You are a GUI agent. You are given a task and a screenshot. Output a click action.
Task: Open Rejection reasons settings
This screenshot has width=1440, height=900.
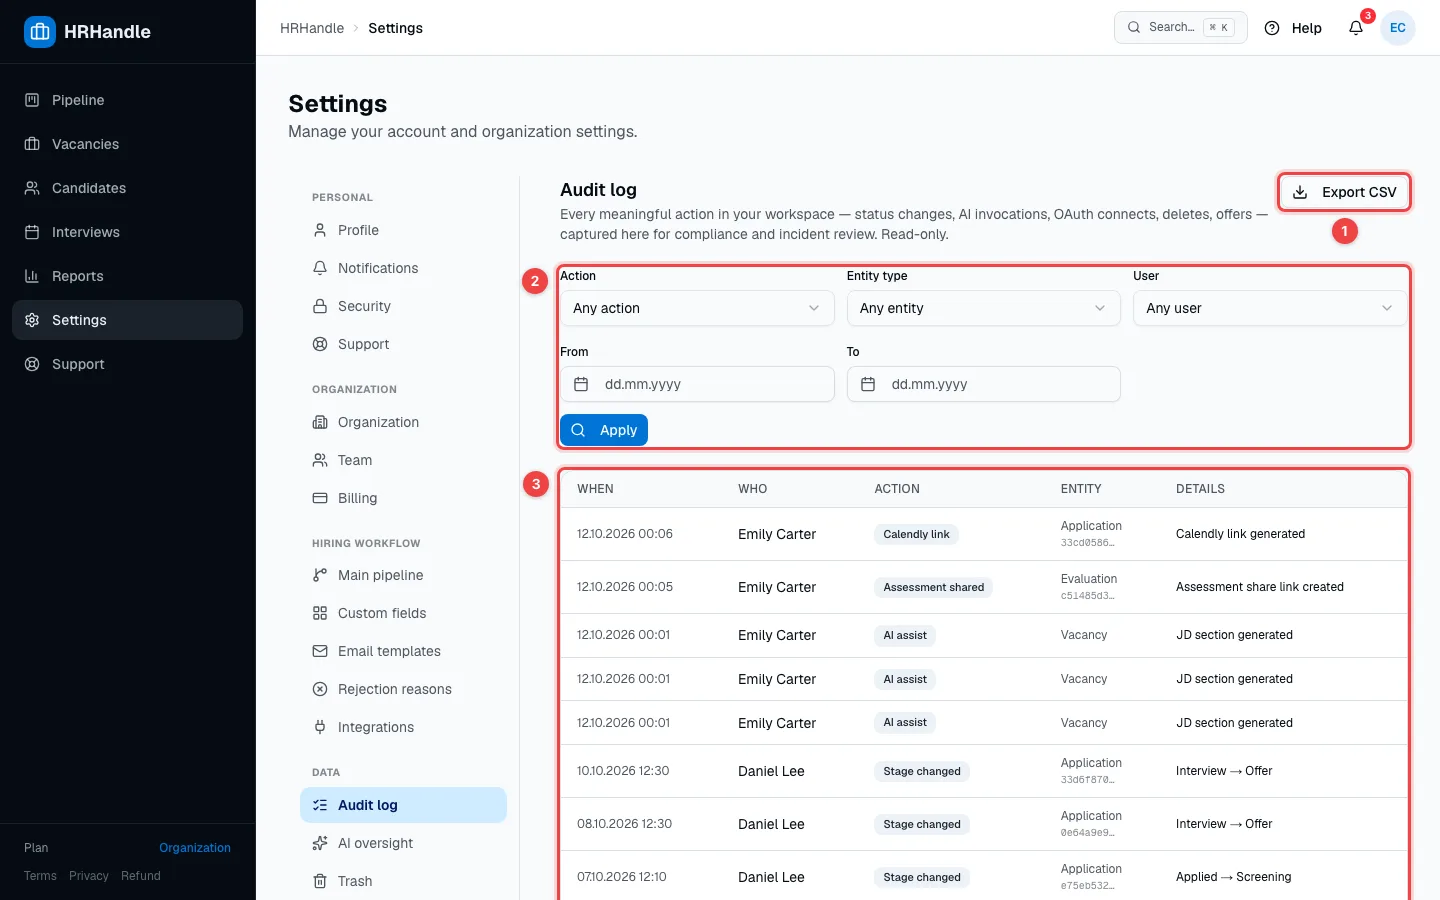(403, 689)
